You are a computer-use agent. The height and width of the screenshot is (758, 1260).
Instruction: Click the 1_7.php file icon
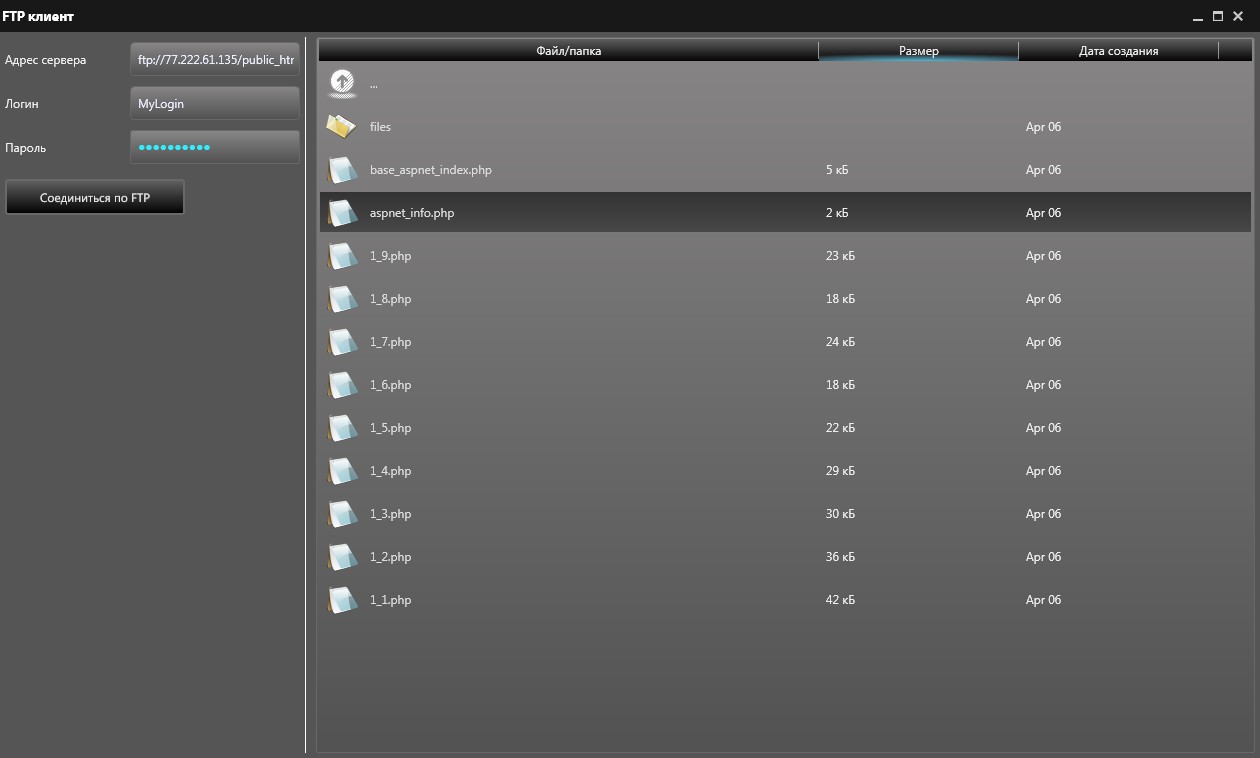(x=342, y=342)
